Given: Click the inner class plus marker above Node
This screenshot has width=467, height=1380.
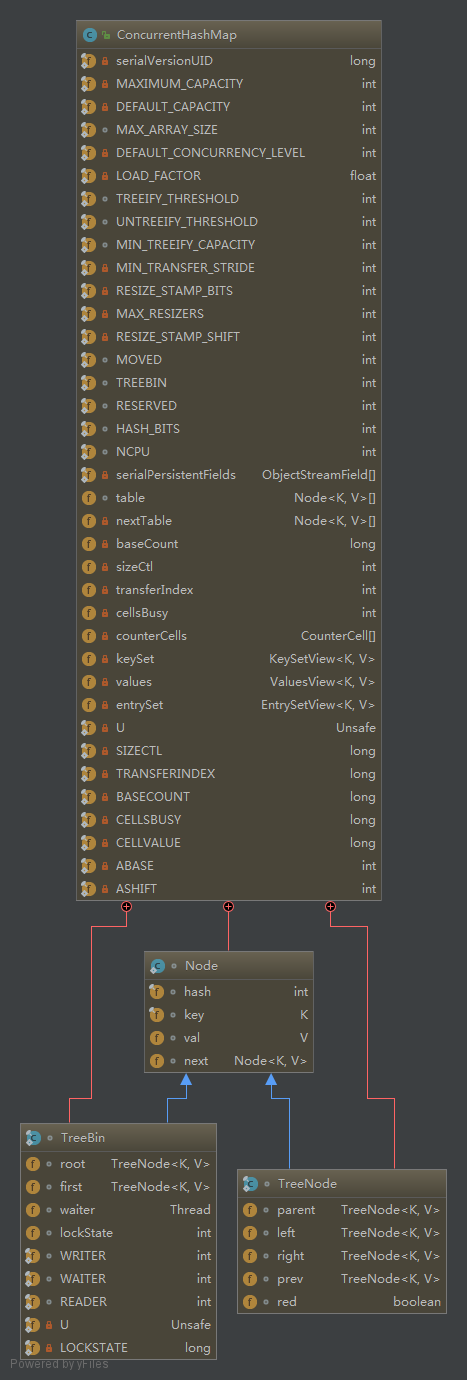Looking at the screenshot, I should 228,906.
